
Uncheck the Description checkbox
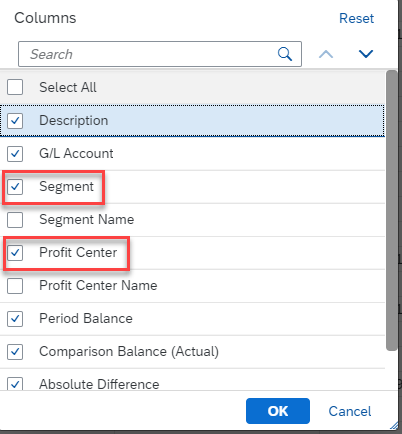15,120
